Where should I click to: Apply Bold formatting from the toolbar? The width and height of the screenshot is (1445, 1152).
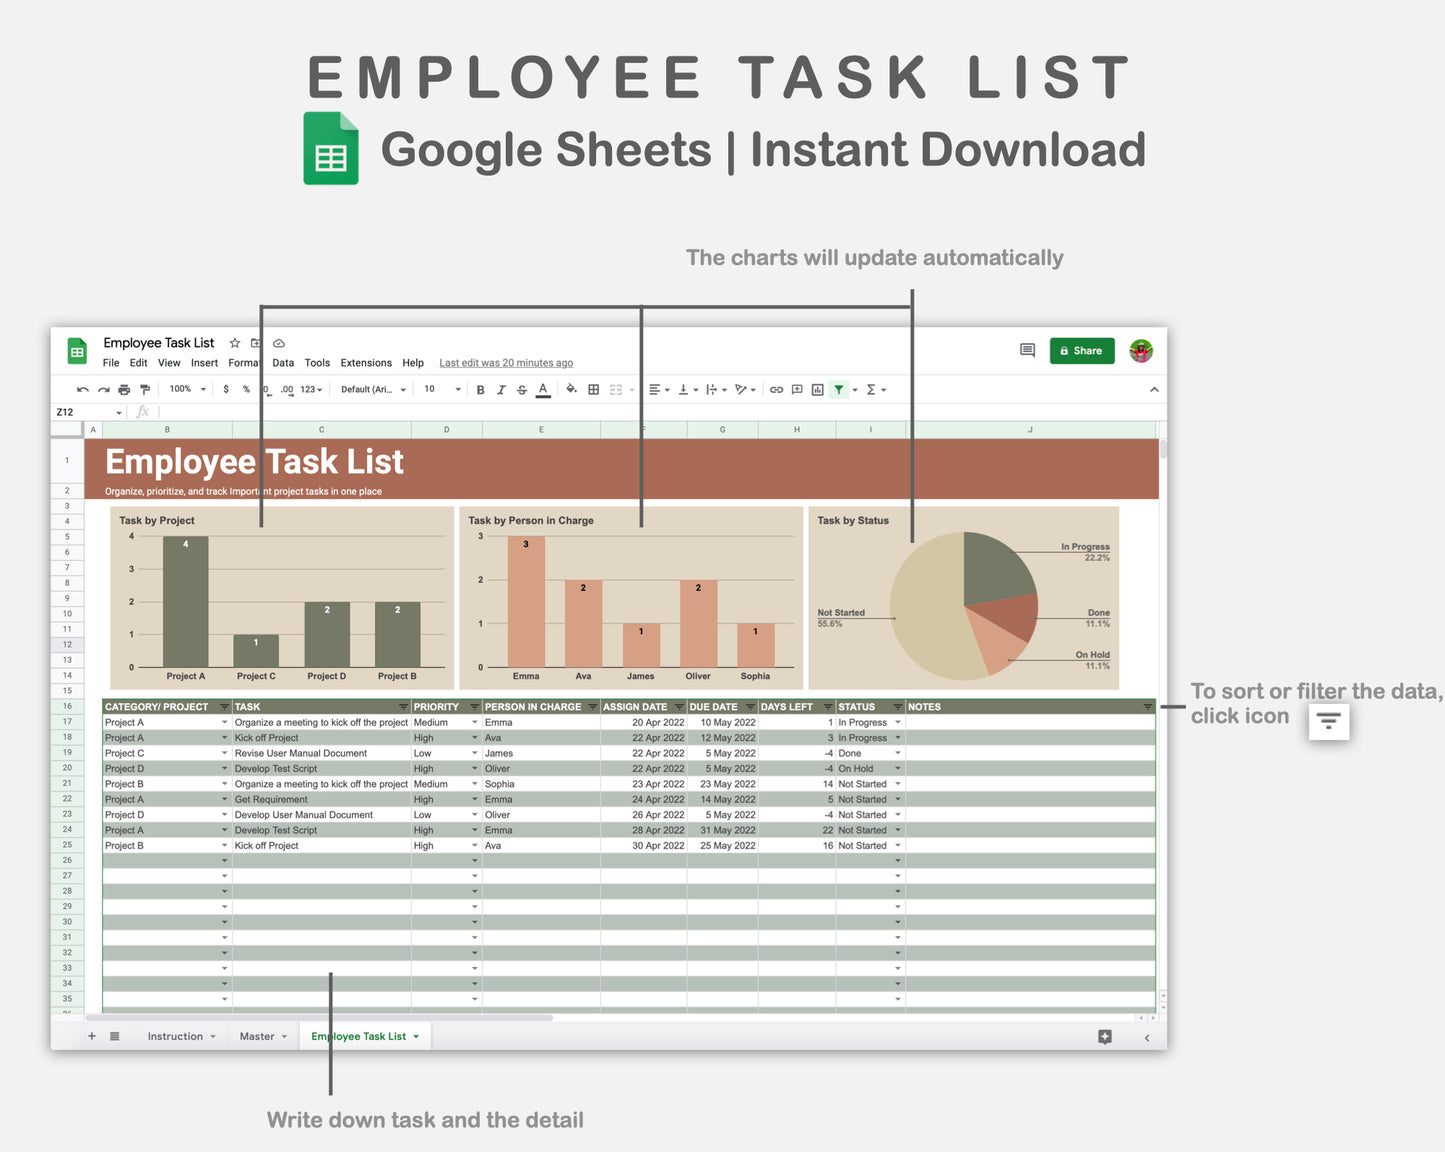(480, 389)
